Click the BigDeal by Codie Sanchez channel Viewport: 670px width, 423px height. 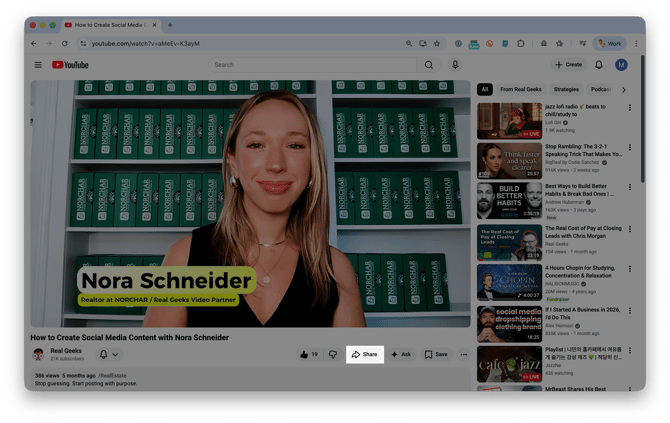(x=572, y=162)
